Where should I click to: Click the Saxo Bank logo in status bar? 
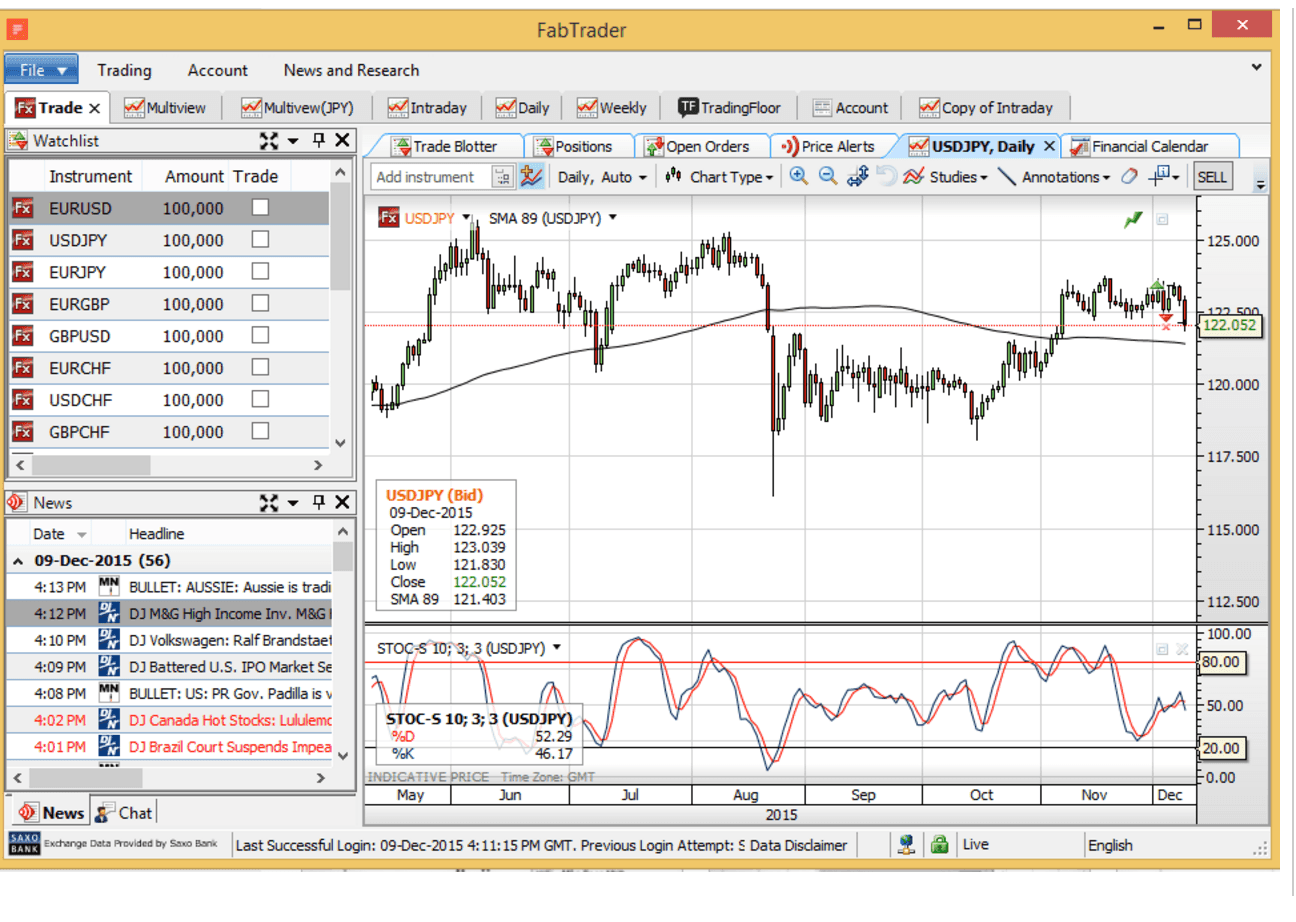[x=24, y=844]
